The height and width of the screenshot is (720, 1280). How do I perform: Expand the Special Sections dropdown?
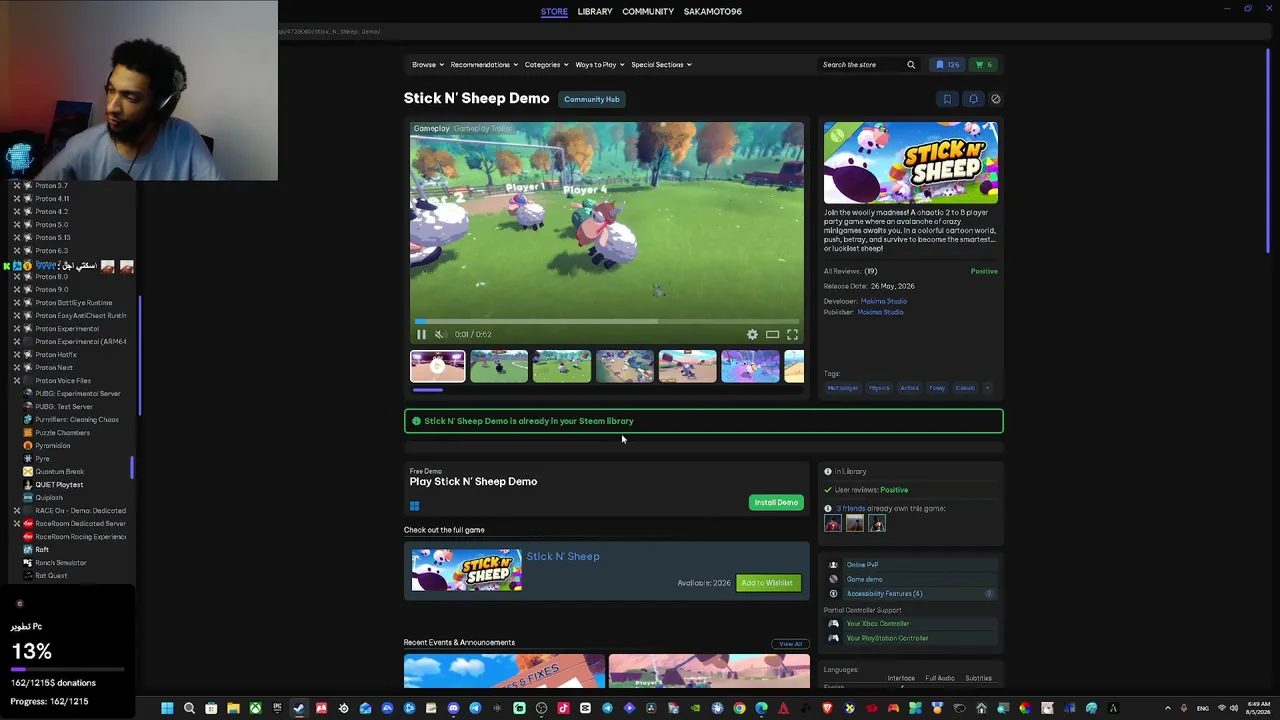(661, 65)
